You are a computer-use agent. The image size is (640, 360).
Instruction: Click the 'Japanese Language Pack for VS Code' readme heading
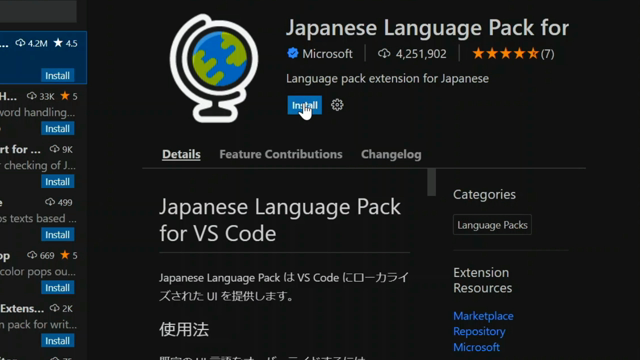coord(280,220)
